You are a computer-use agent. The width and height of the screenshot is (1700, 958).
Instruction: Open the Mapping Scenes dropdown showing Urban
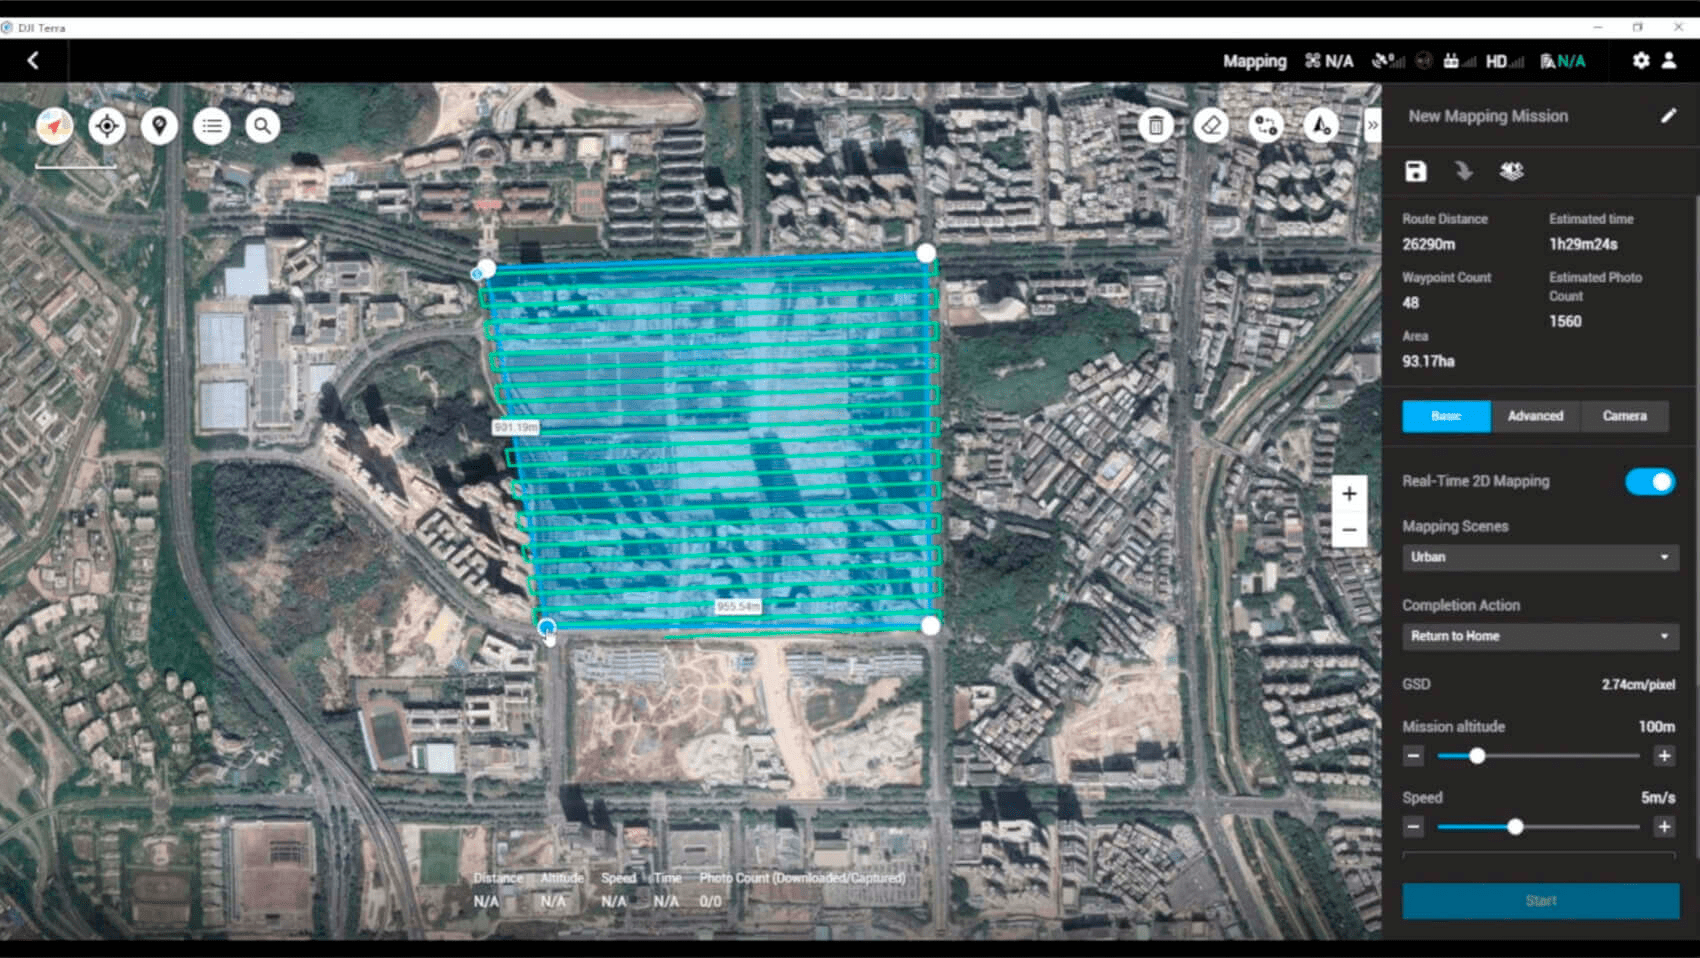(1539, 557)
